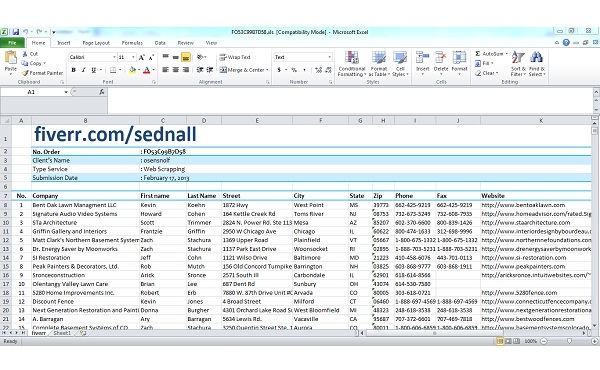Click the Name Box showing A1
This screenshot has width=600, height=370.
pyautogui.click(x=31, y=92)
